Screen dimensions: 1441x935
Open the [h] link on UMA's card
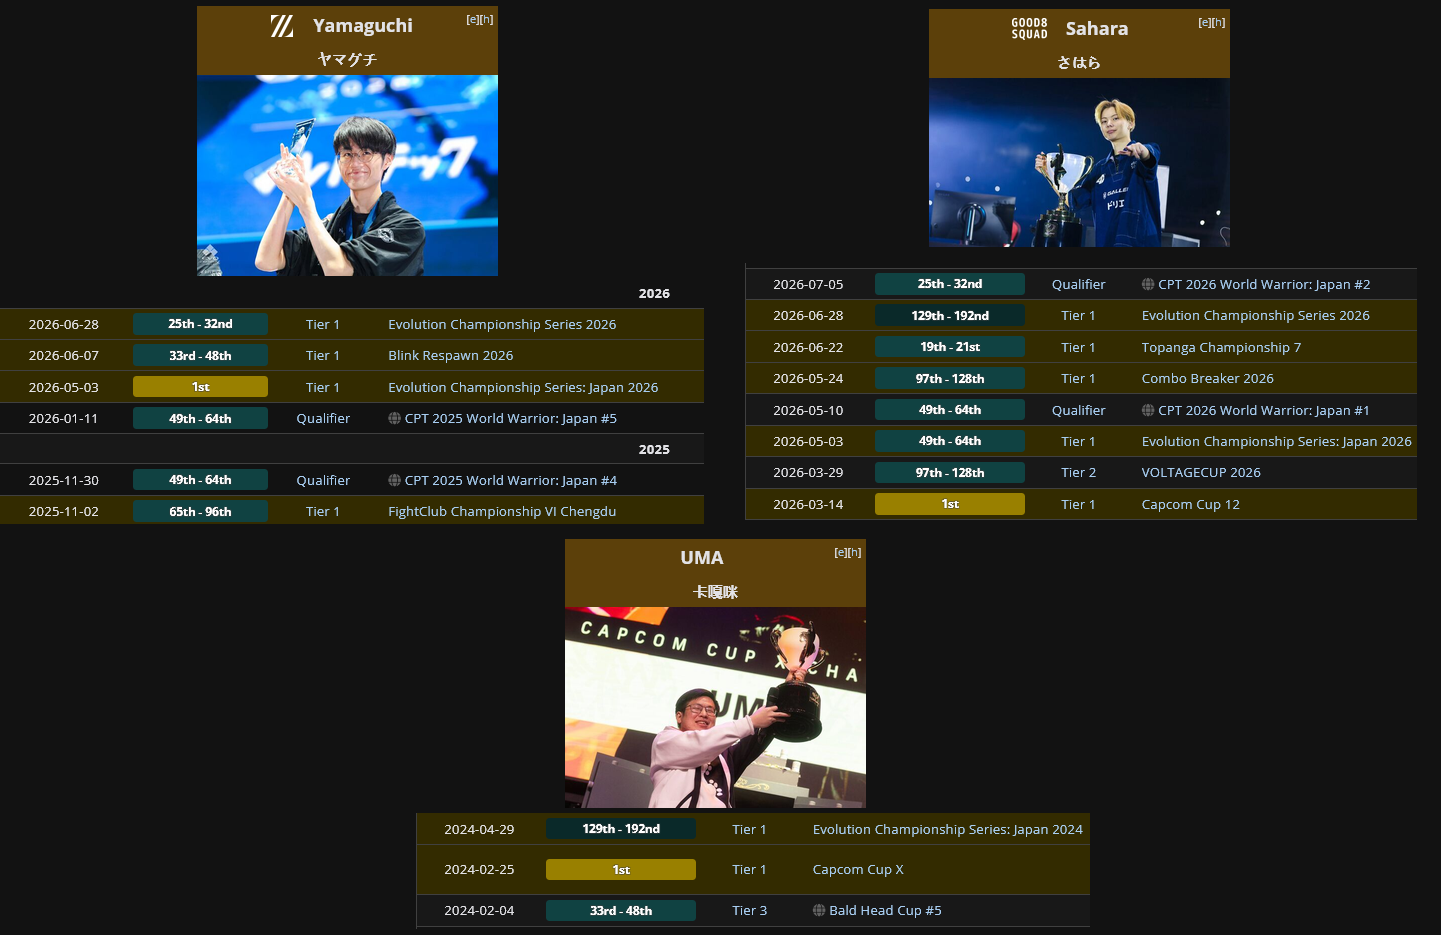(855, 552)
